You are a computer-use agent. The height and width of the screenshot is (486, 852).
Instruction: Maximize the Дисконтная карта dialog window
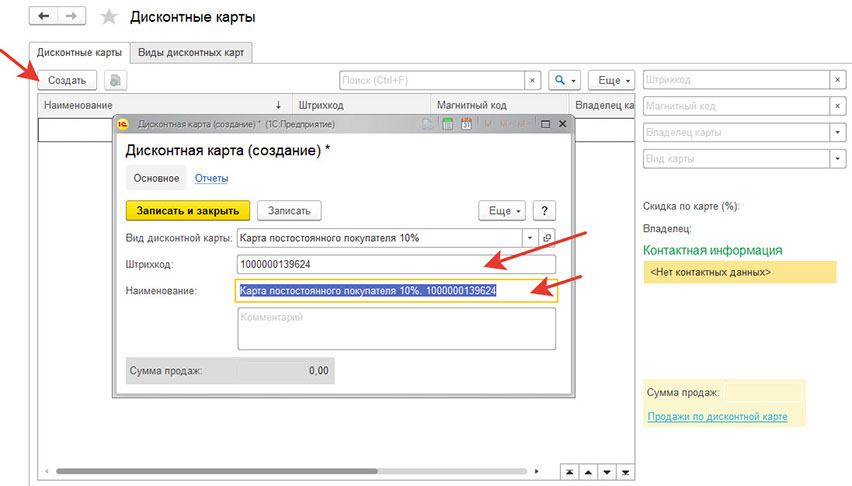545,124
